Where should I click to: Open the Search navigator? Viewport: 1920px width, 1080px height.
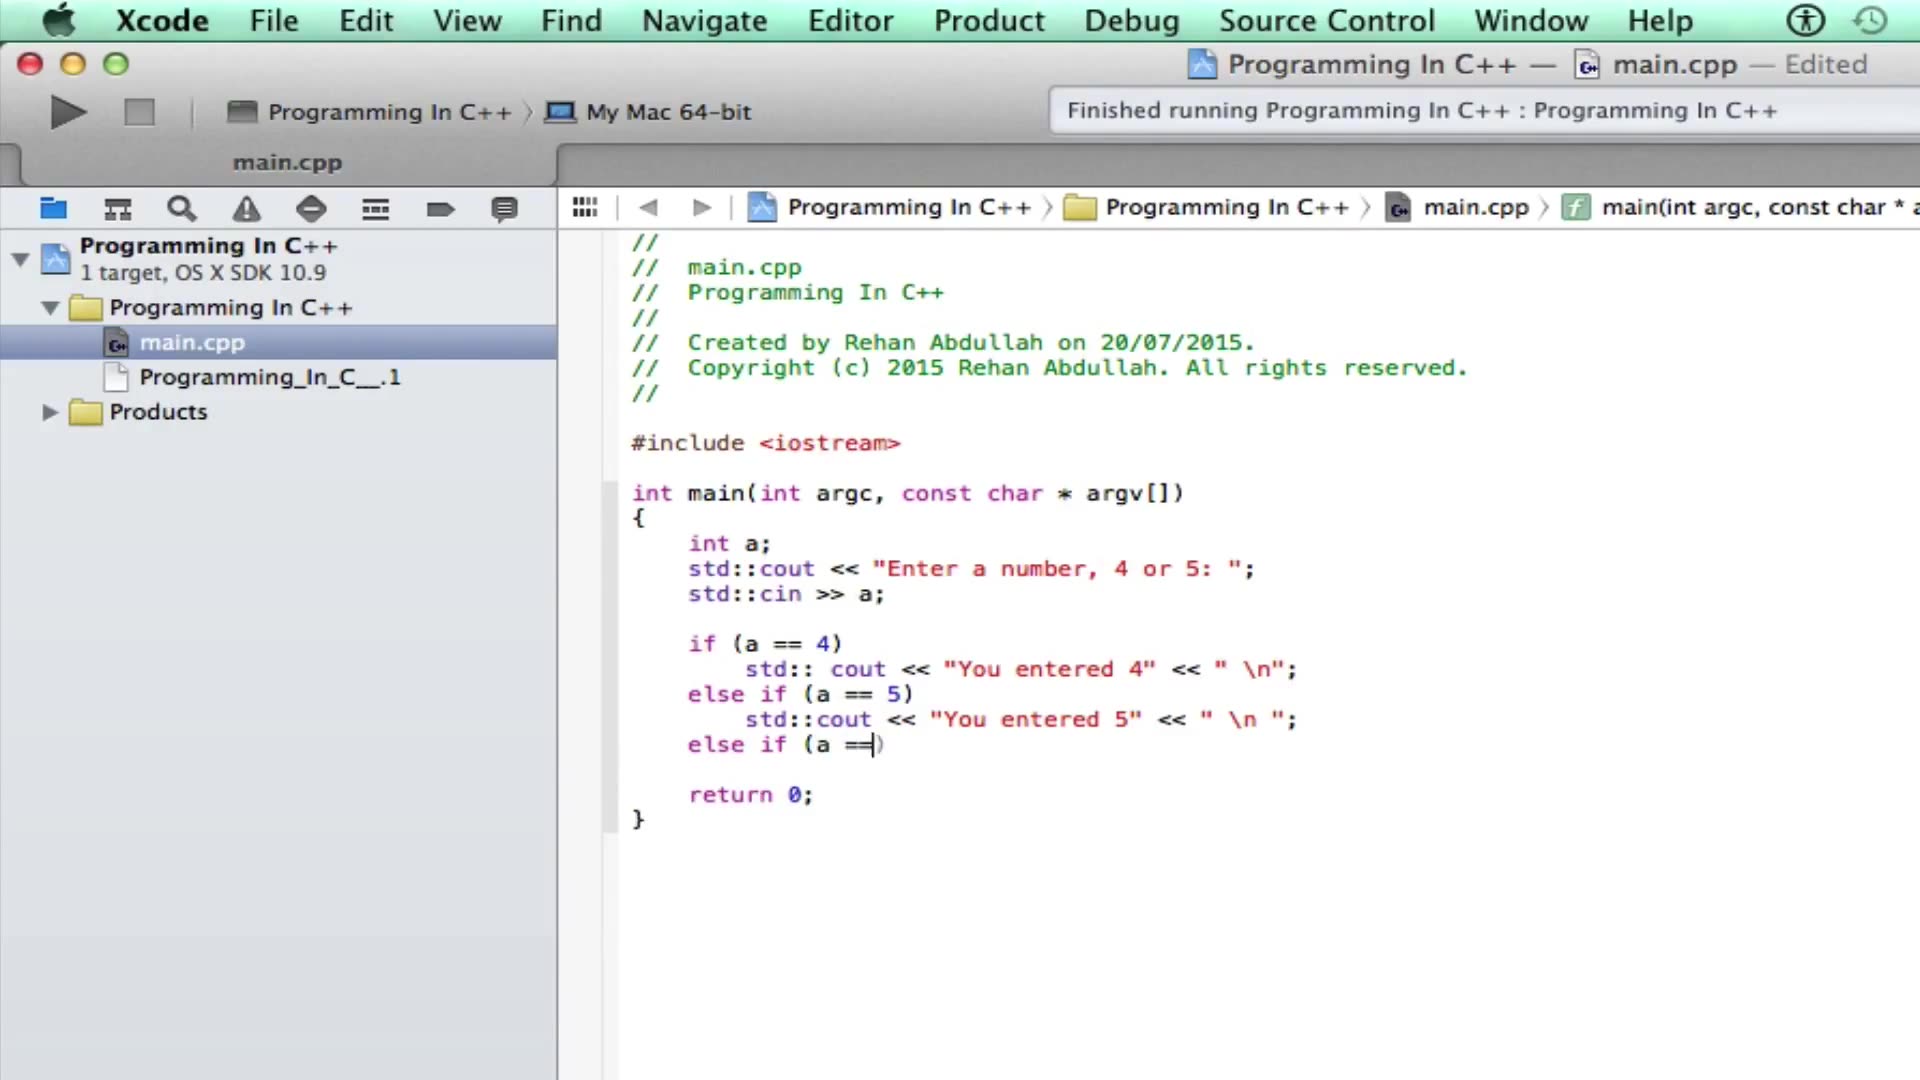[x=181, y=208]
